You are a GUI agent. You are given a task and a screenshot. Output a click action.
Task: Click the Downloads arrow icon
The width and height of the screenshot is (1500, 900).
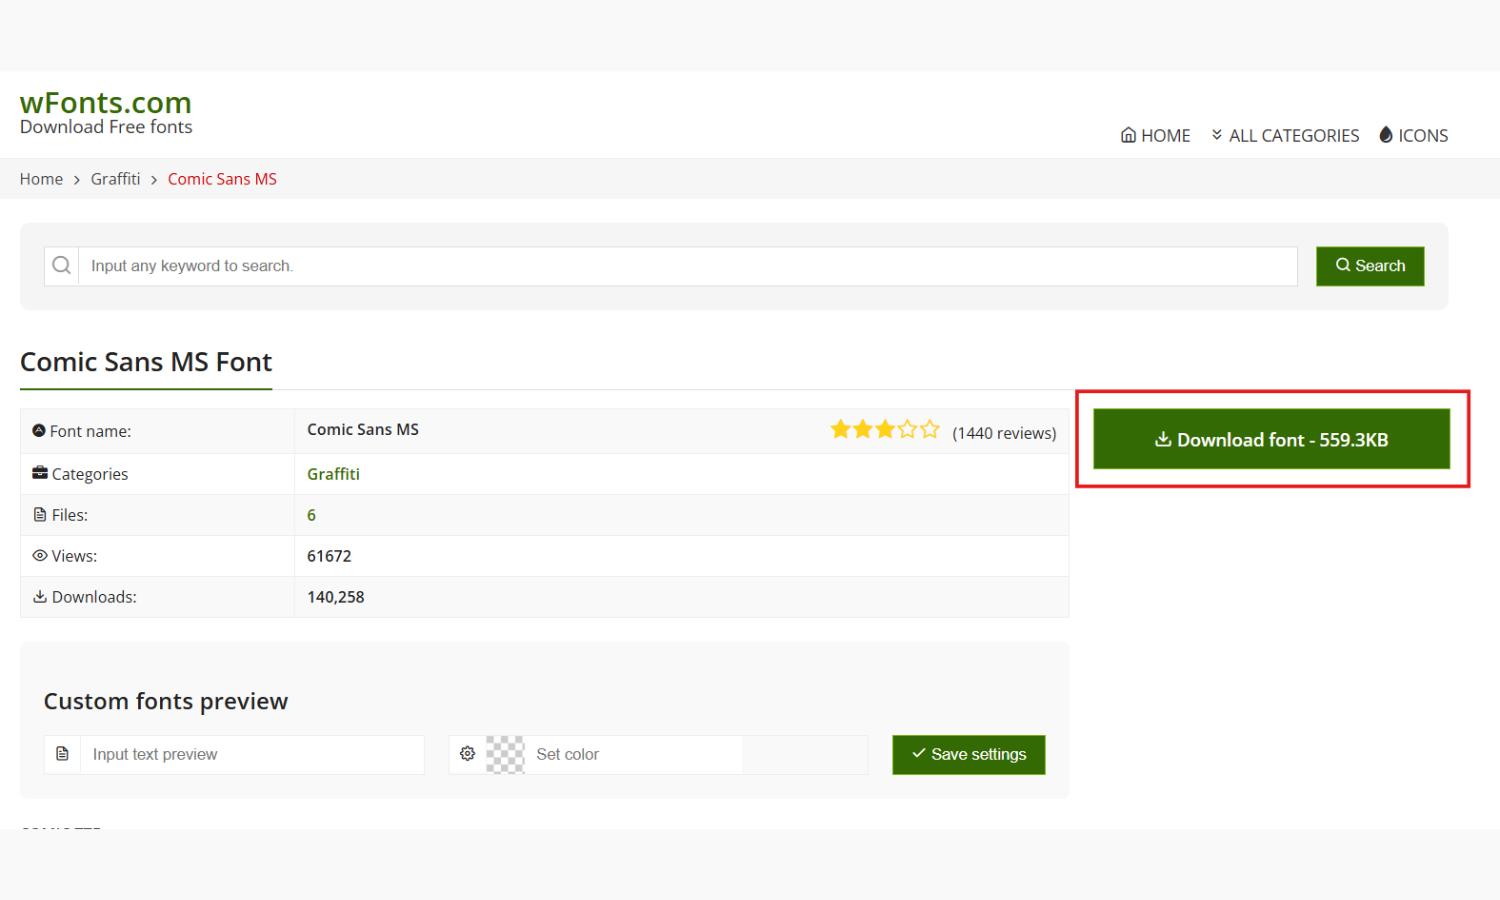click(x=40, y=596)
